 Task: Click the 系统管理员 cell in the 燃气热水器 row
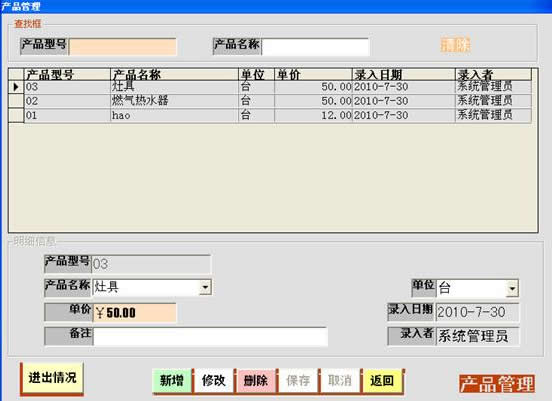tap(494, 101)
